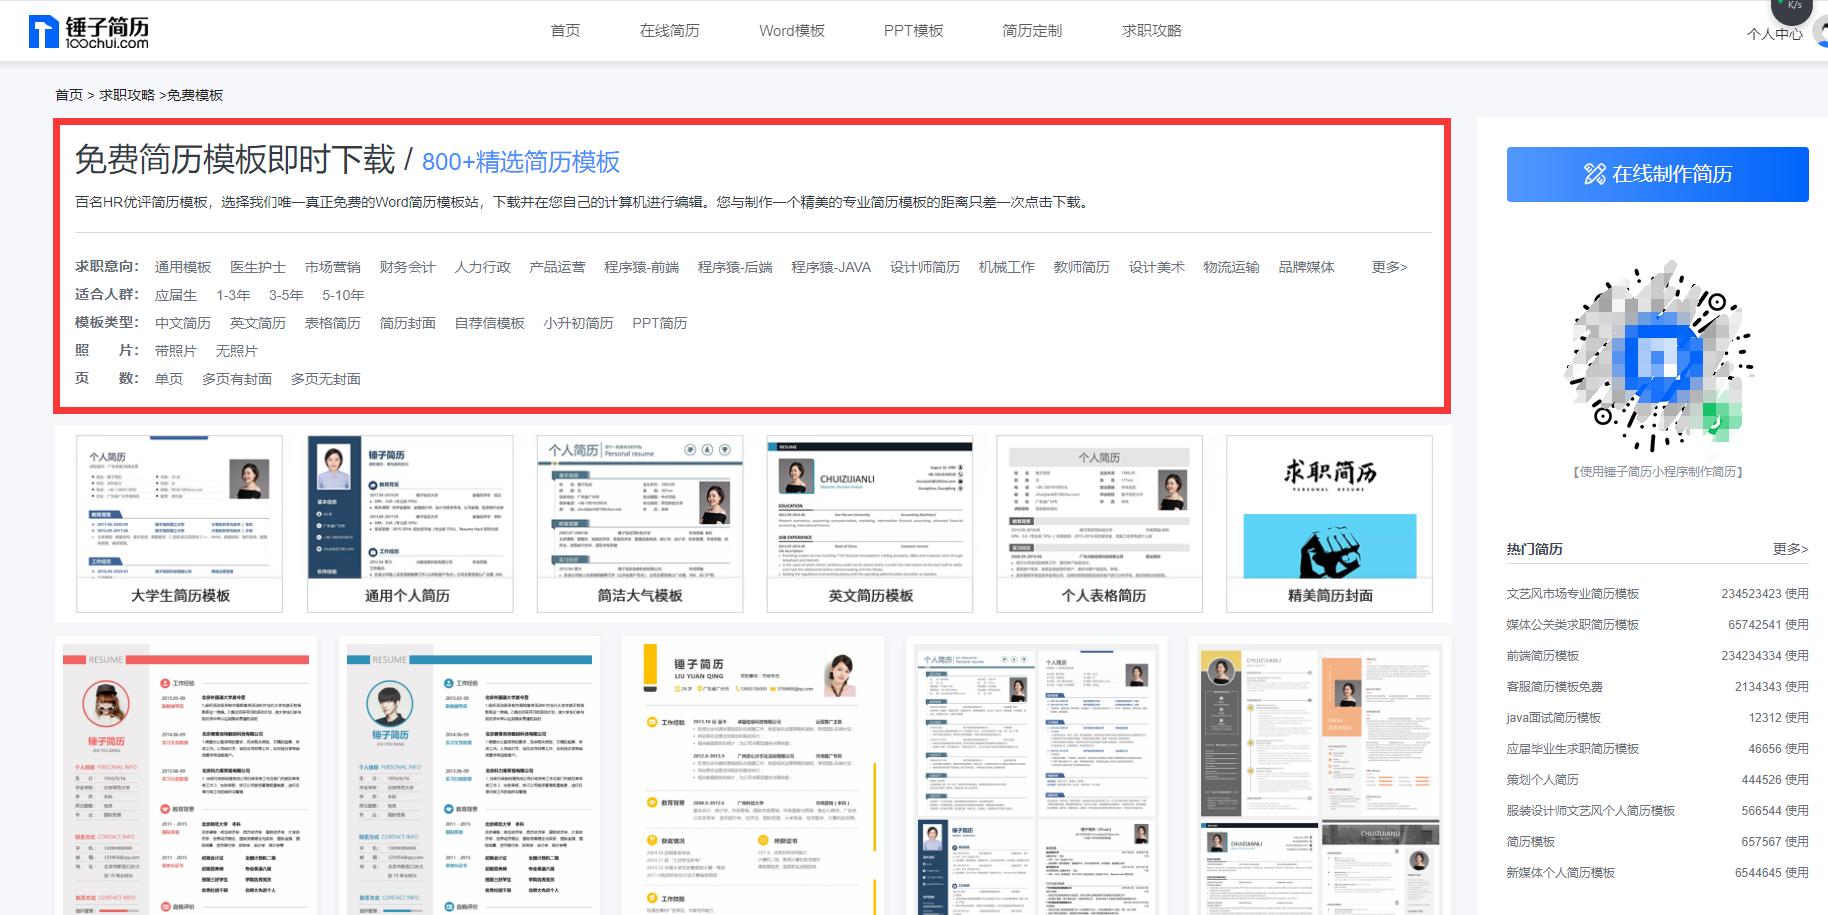Select the 无照片 filter option
Viewport: 1828px width, 915px height.
pyautogui.click(x=237, y=350)
